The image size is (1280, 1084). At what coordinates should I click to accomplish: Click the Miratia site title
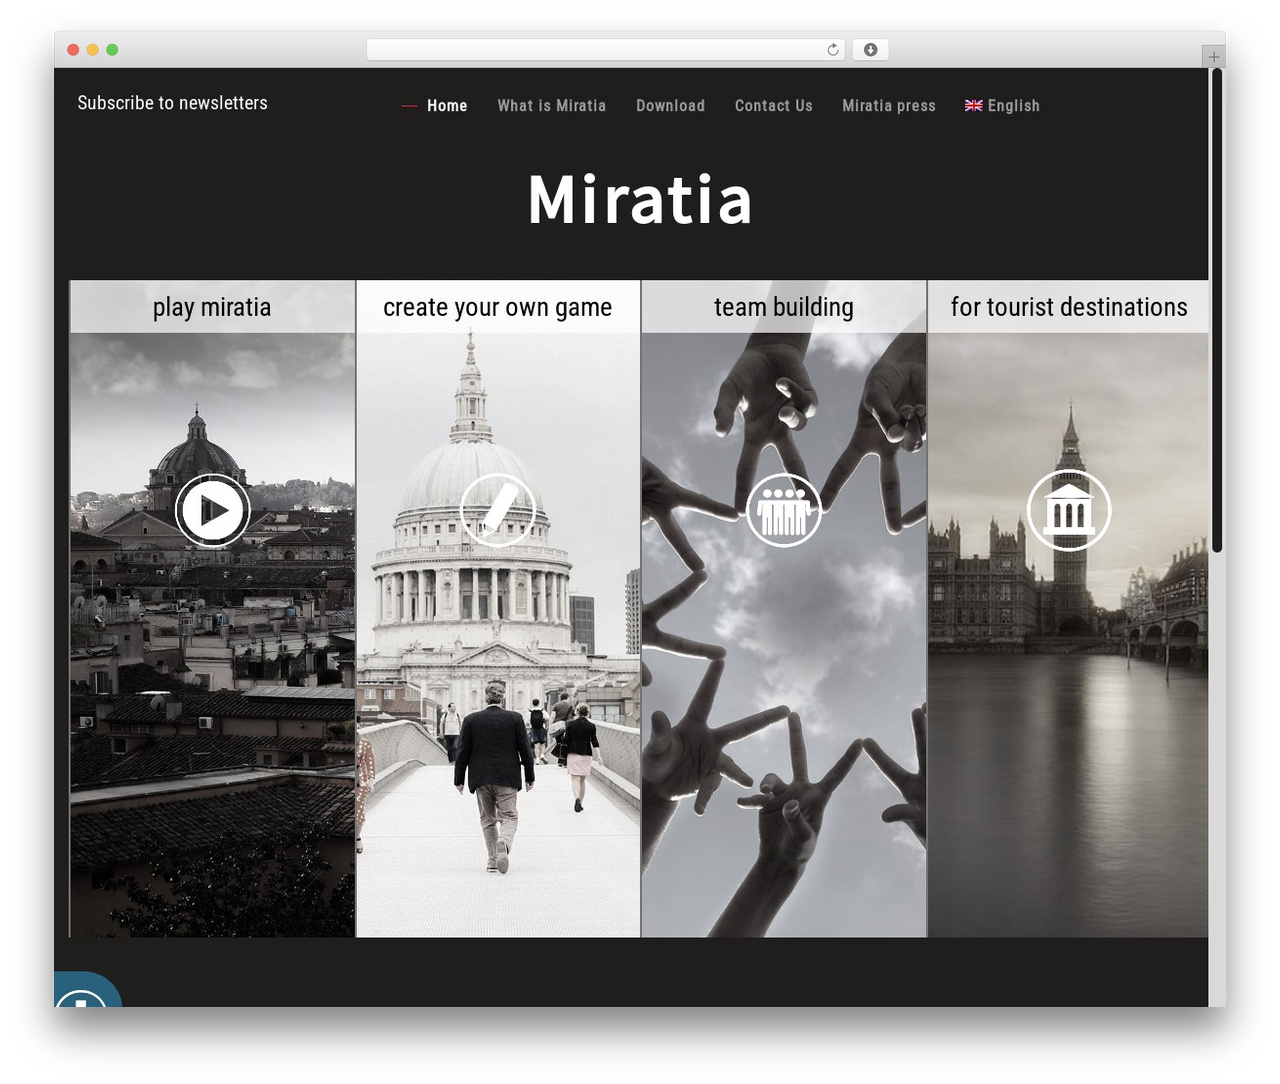[640, 200]
